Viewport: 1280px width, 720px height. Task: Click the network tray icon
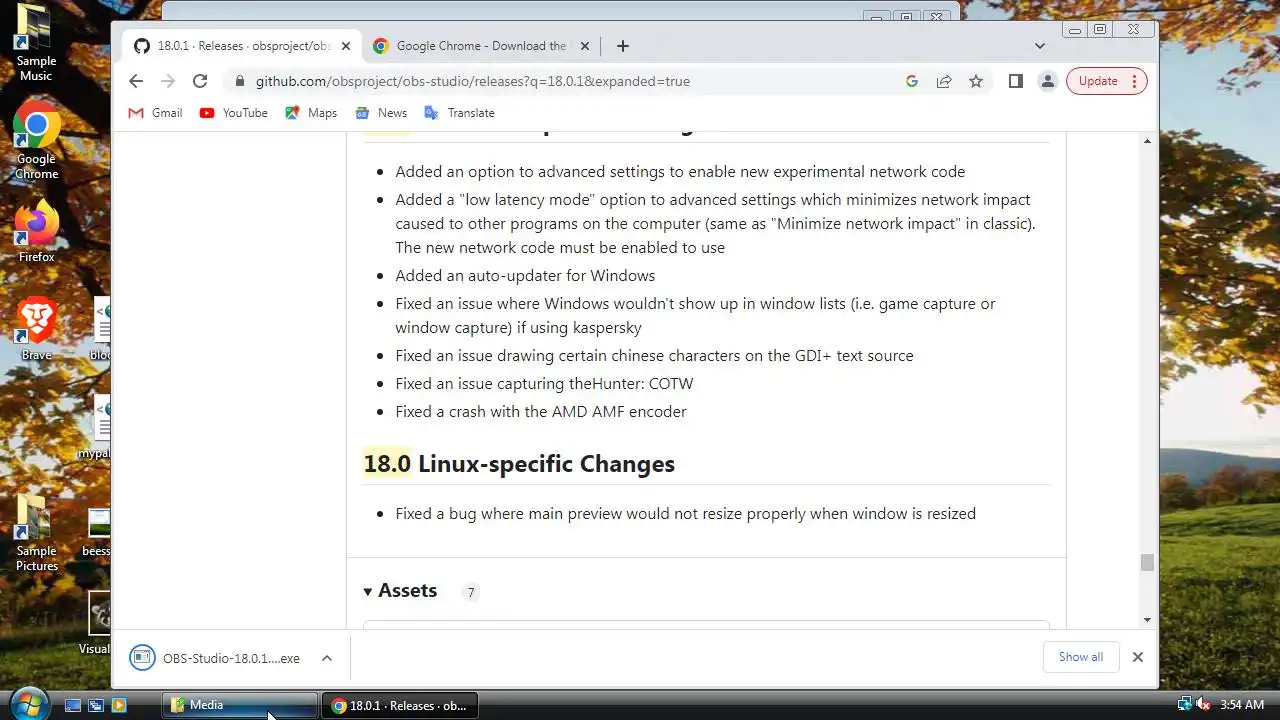tap(1185, 705)
